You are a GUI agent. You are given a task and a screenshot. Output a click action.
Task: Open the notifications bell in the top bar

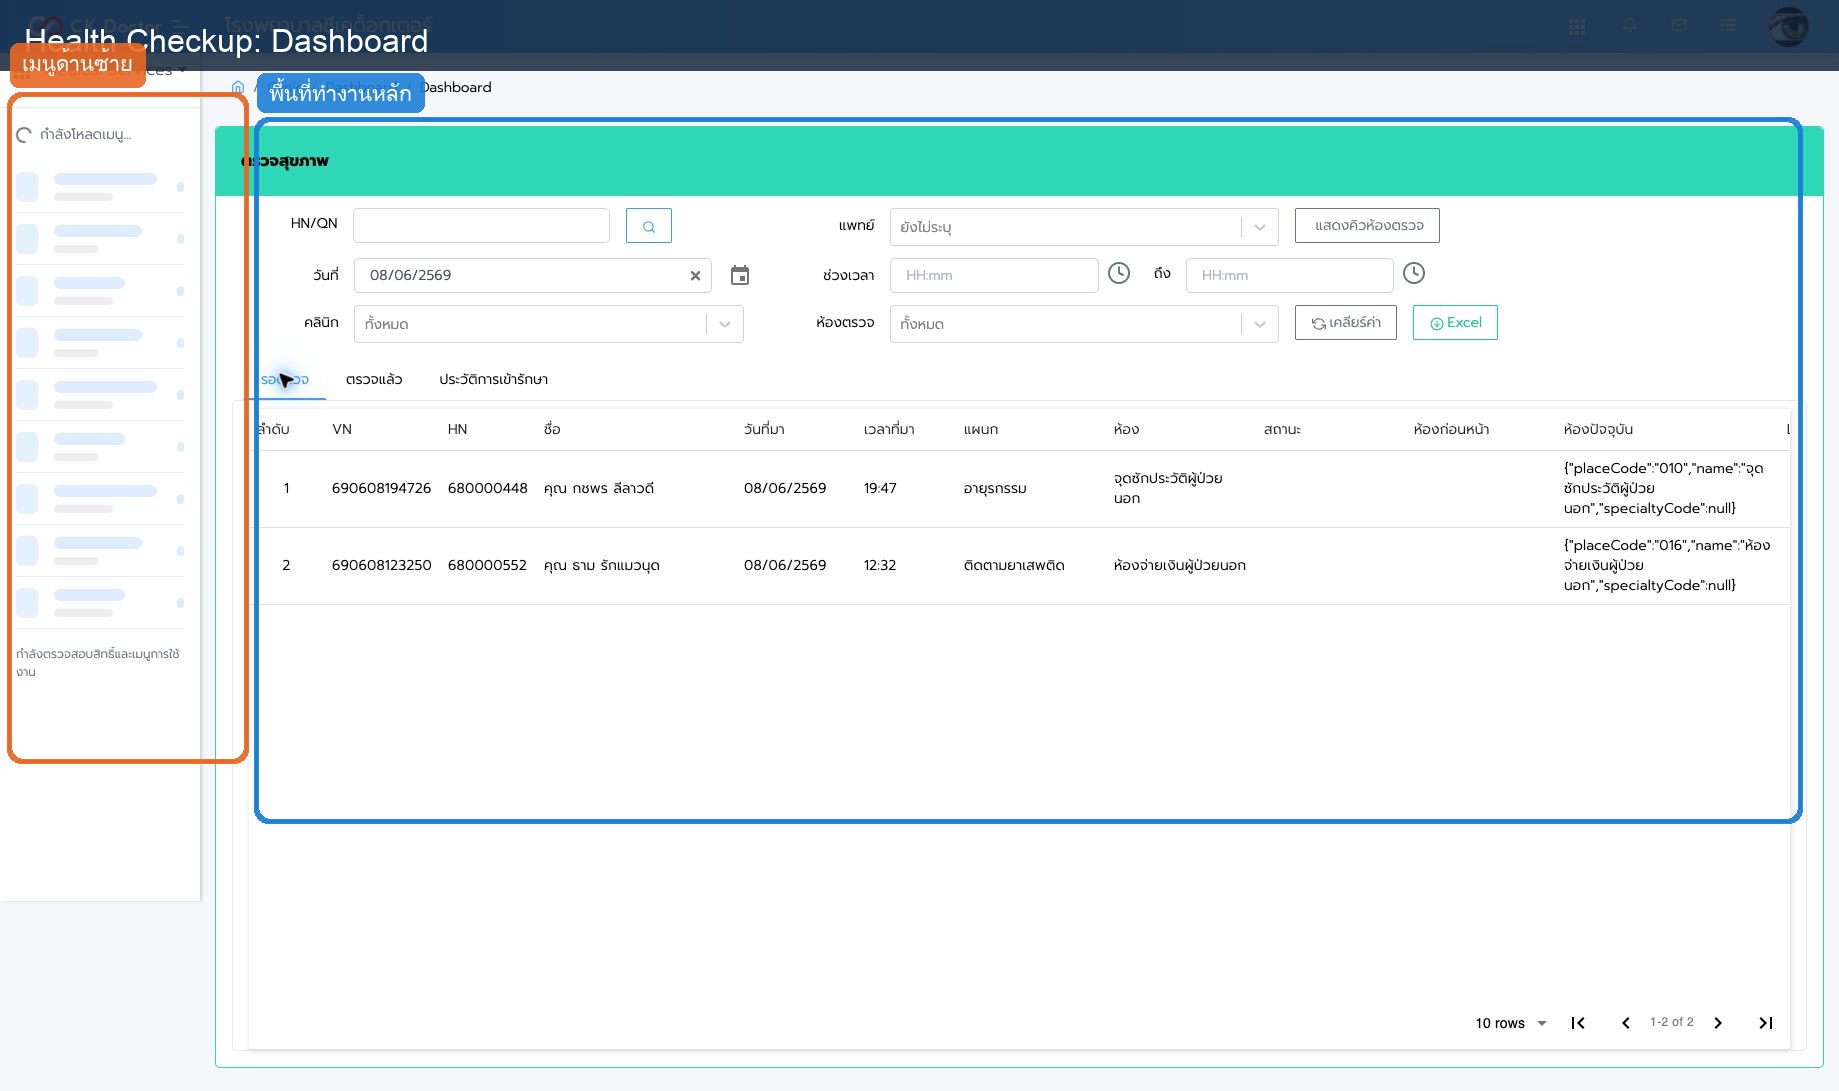tap(1630, 26)
